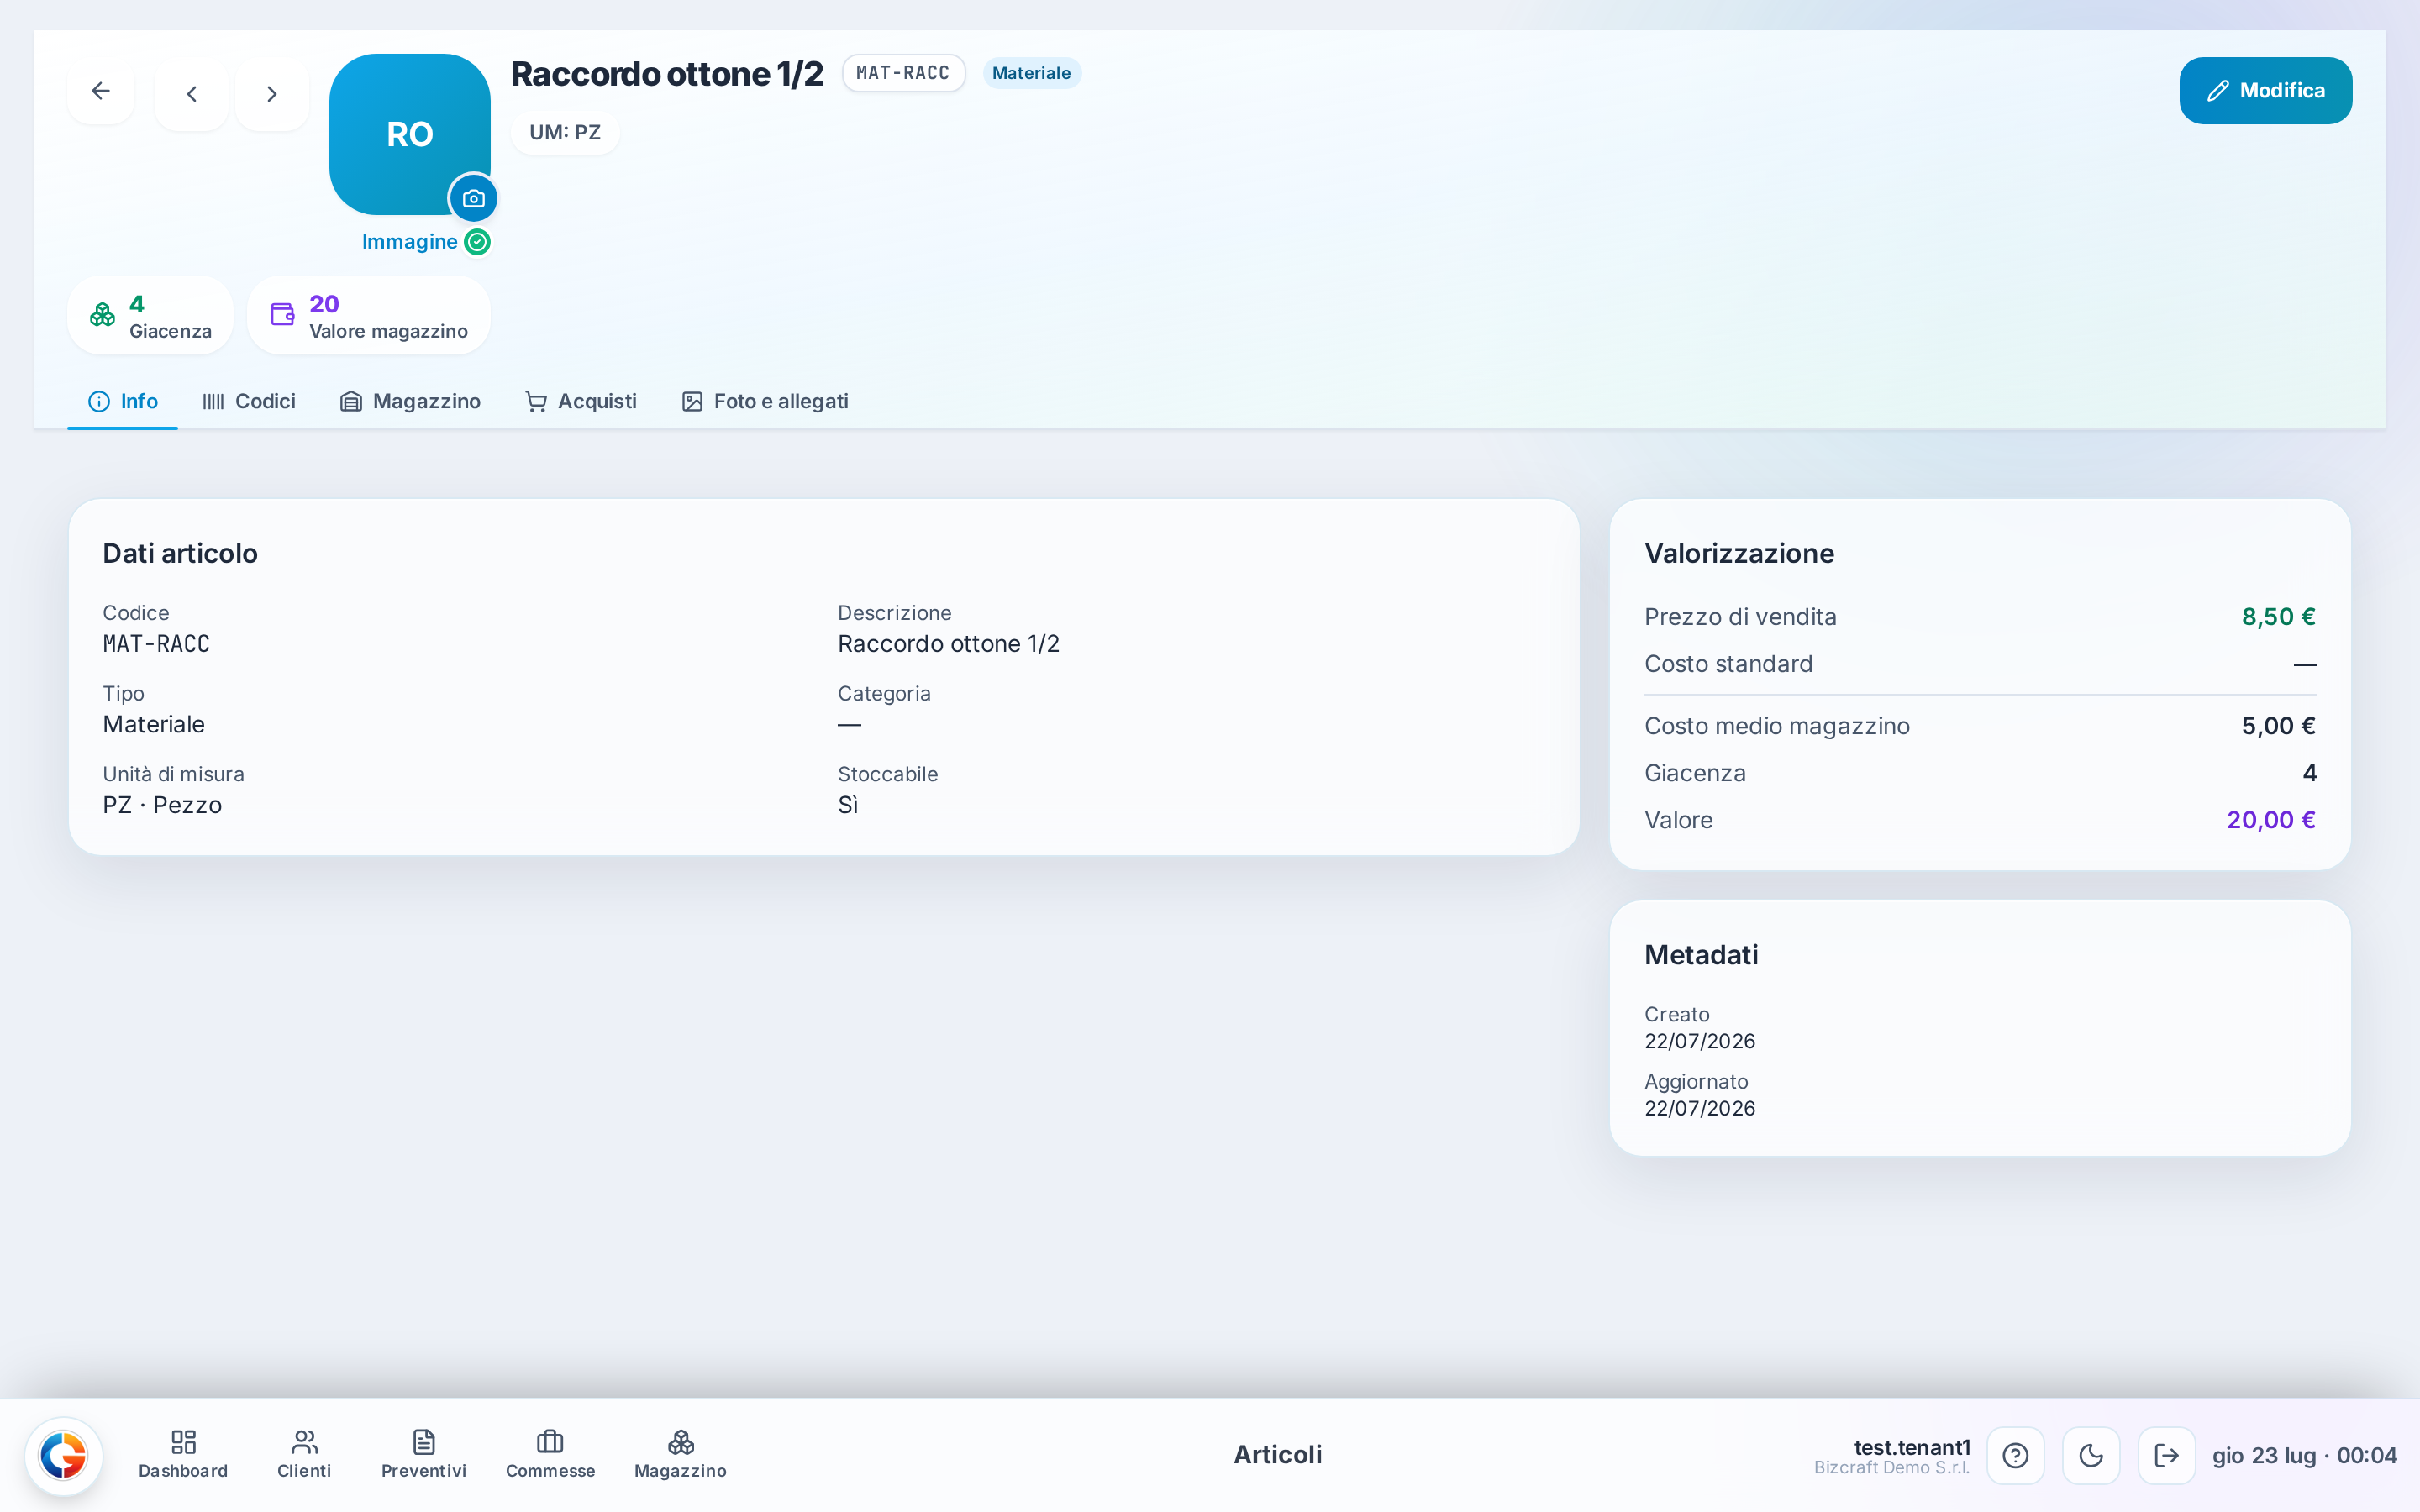
Task: Switch to the Foto e allegati tab
Action: coord(765,402)
